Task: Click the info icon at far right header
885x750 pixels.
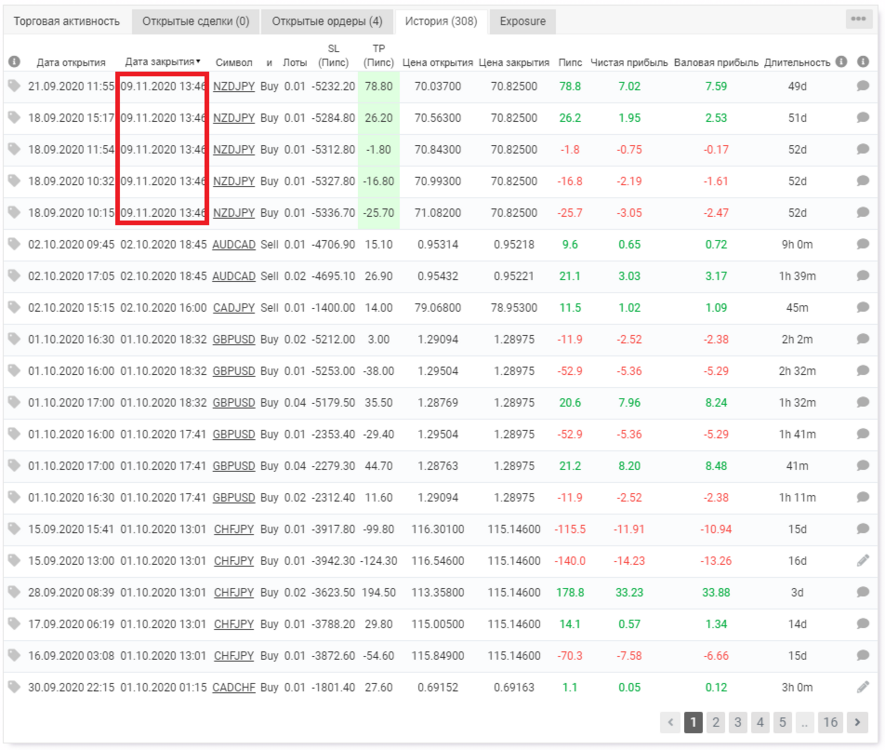Action: tap(863, 62)
